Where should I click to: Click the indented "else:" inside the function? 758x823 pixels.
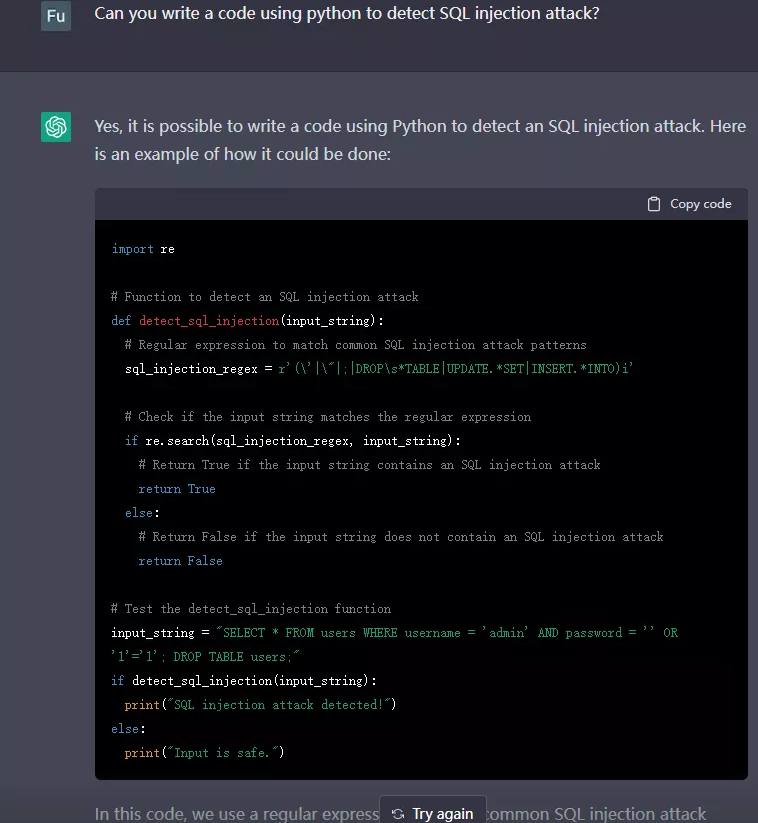pos(142,513)
